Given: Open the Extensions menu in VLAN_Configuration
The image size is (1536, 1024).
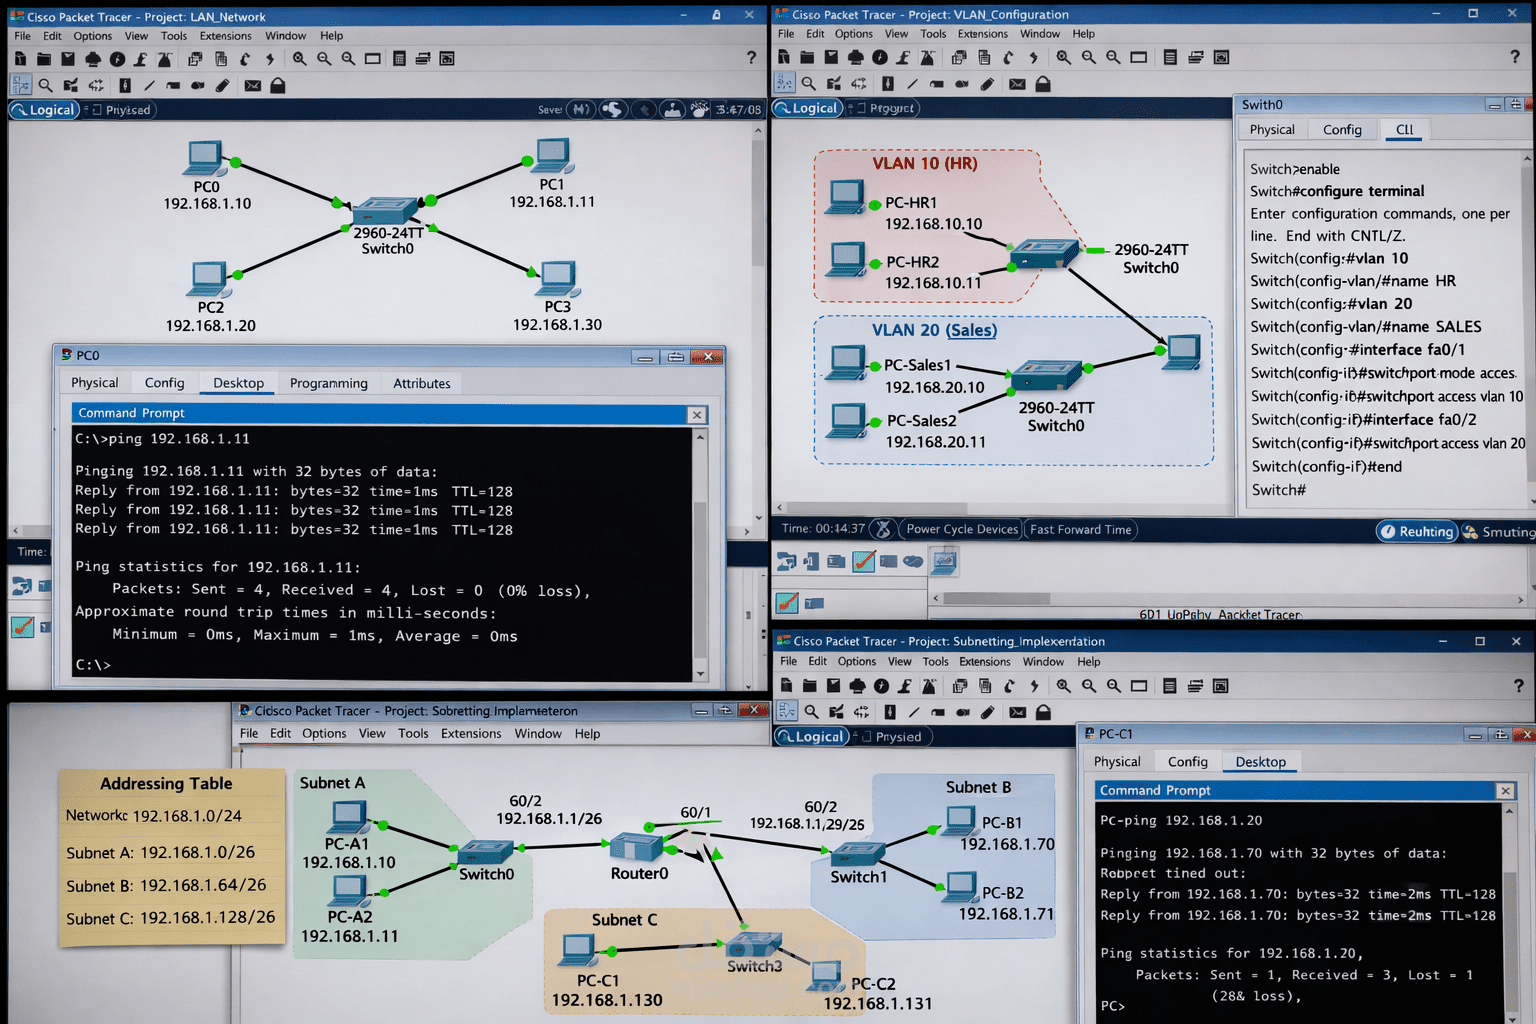Looking at the screenshot, I should (982, 33).
